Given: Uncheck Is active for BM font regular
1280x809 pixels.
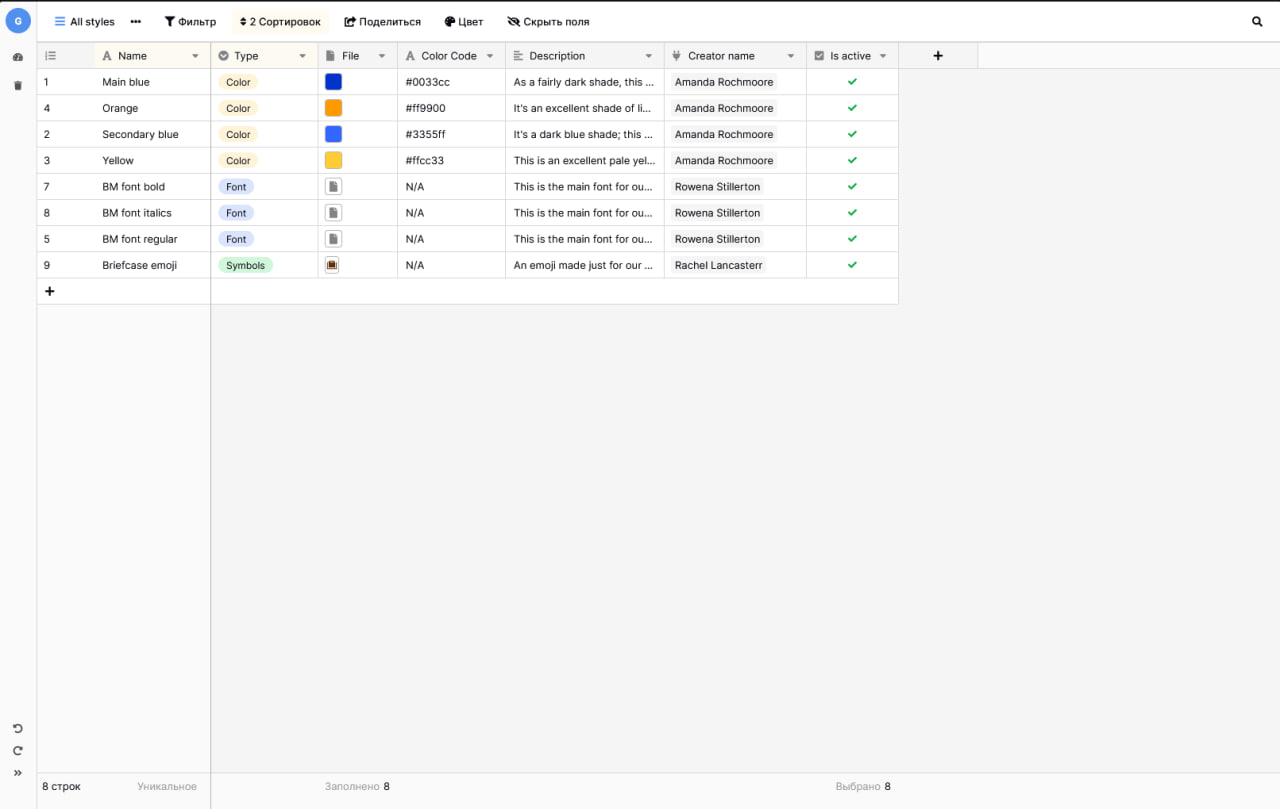Looking at the screenshot, I should 852,239.
